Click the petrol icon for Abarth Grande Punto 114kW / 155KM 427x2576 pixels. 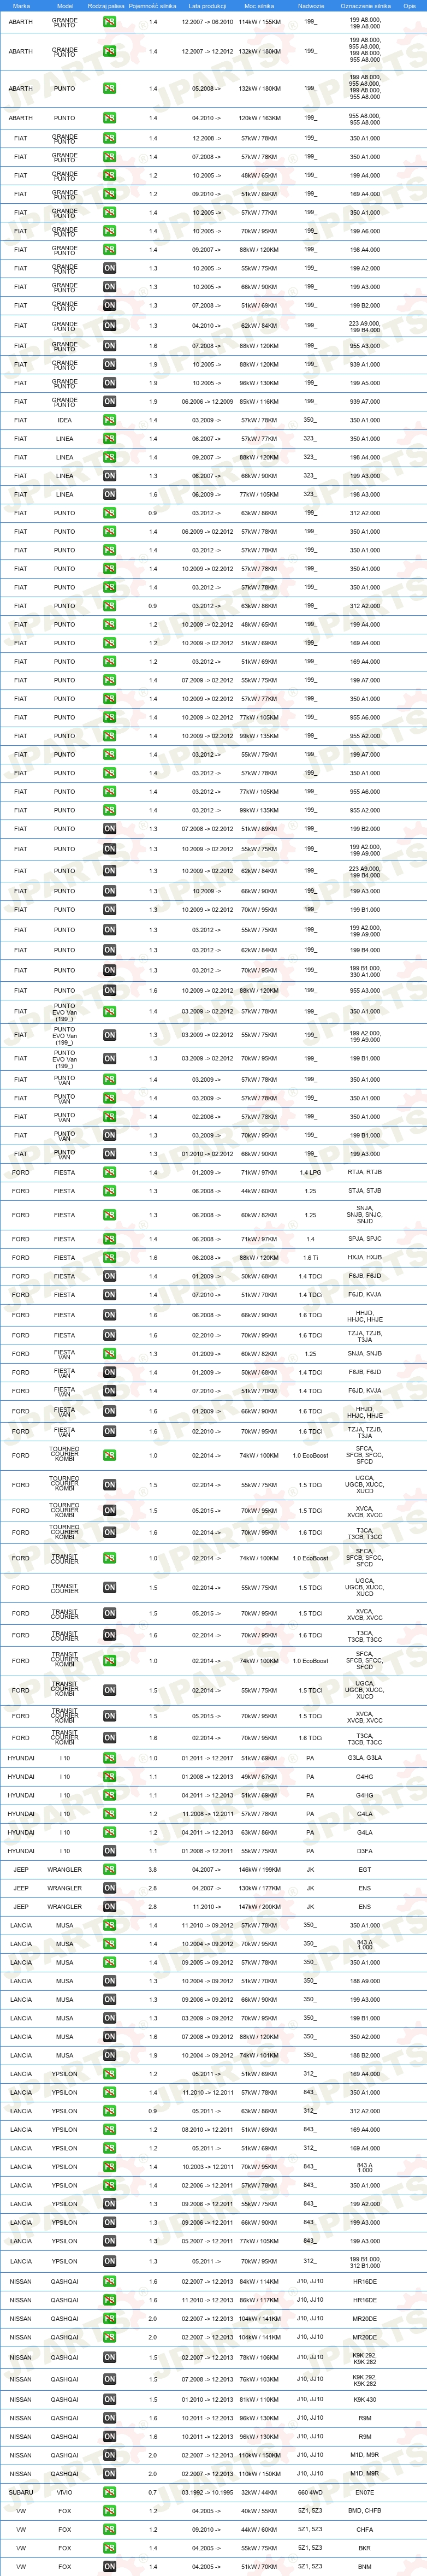click(110, 21)
